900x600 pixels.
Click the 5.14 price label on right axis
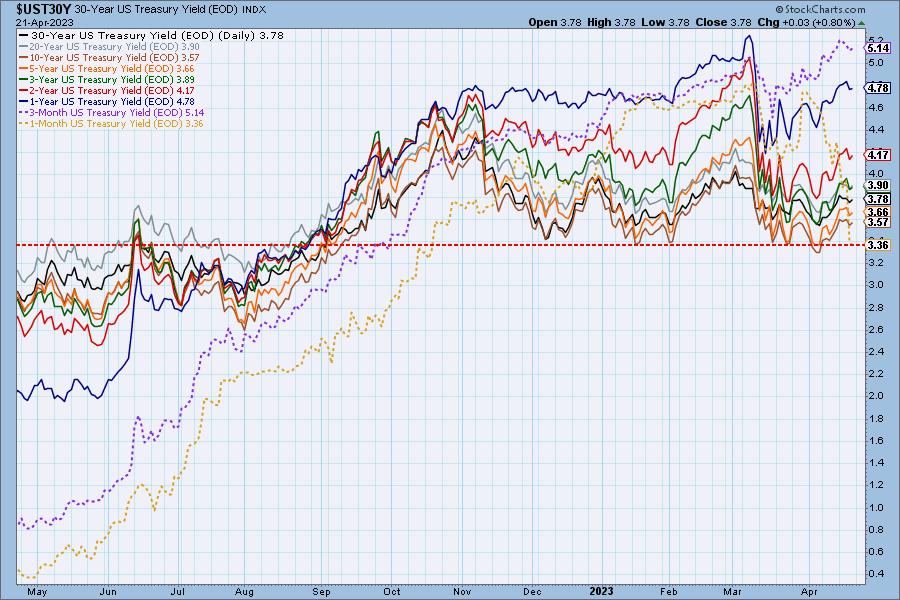(x=878, y=48)
